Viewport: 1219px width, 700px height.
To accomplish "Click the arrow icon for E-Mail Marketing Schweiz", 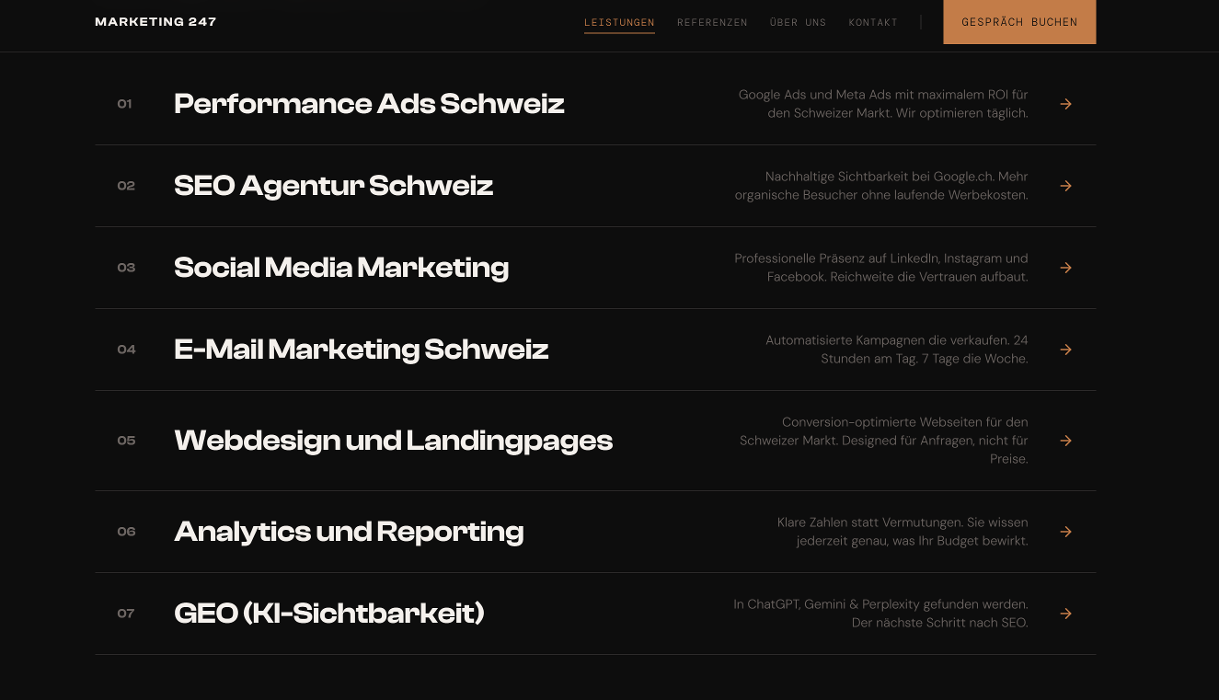I will tap(1065, 350).
